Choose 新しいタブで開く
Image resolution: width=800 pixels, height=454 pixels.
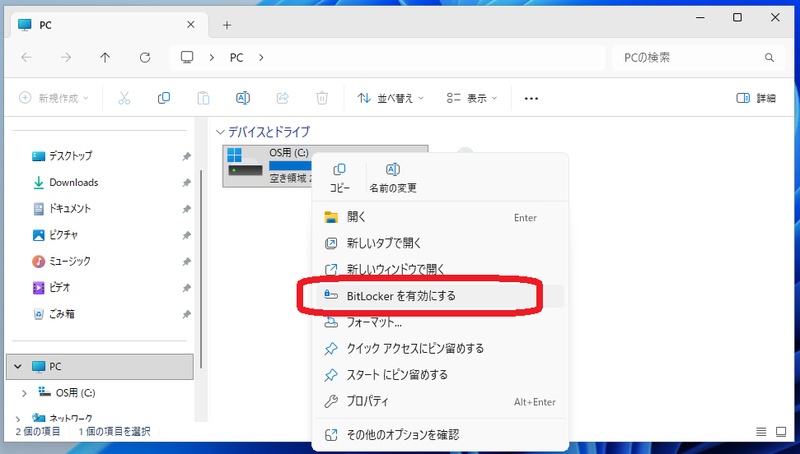click(440, 243)
